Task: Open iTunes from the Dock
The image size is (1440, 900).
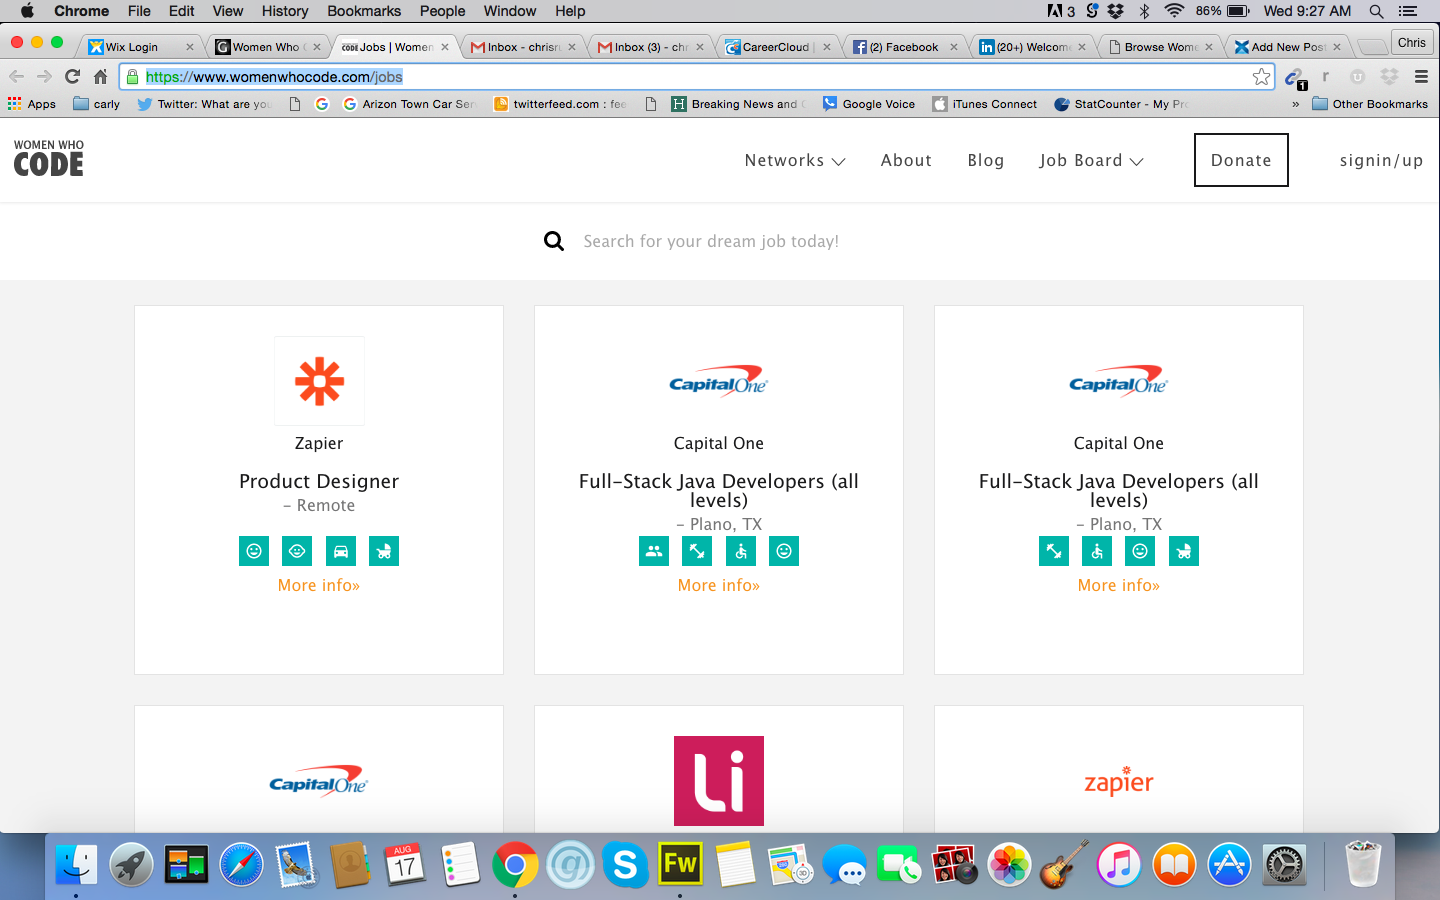Action: click(1119, 864)
